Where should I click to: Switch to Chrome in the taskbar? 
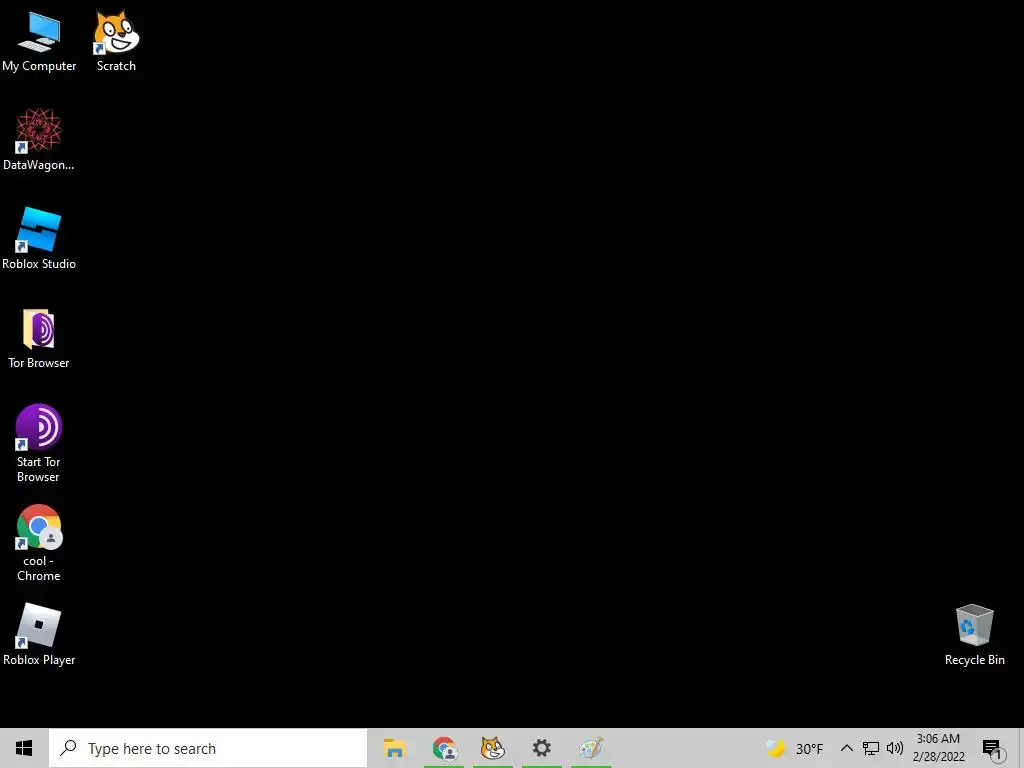[x=444, y=748]
